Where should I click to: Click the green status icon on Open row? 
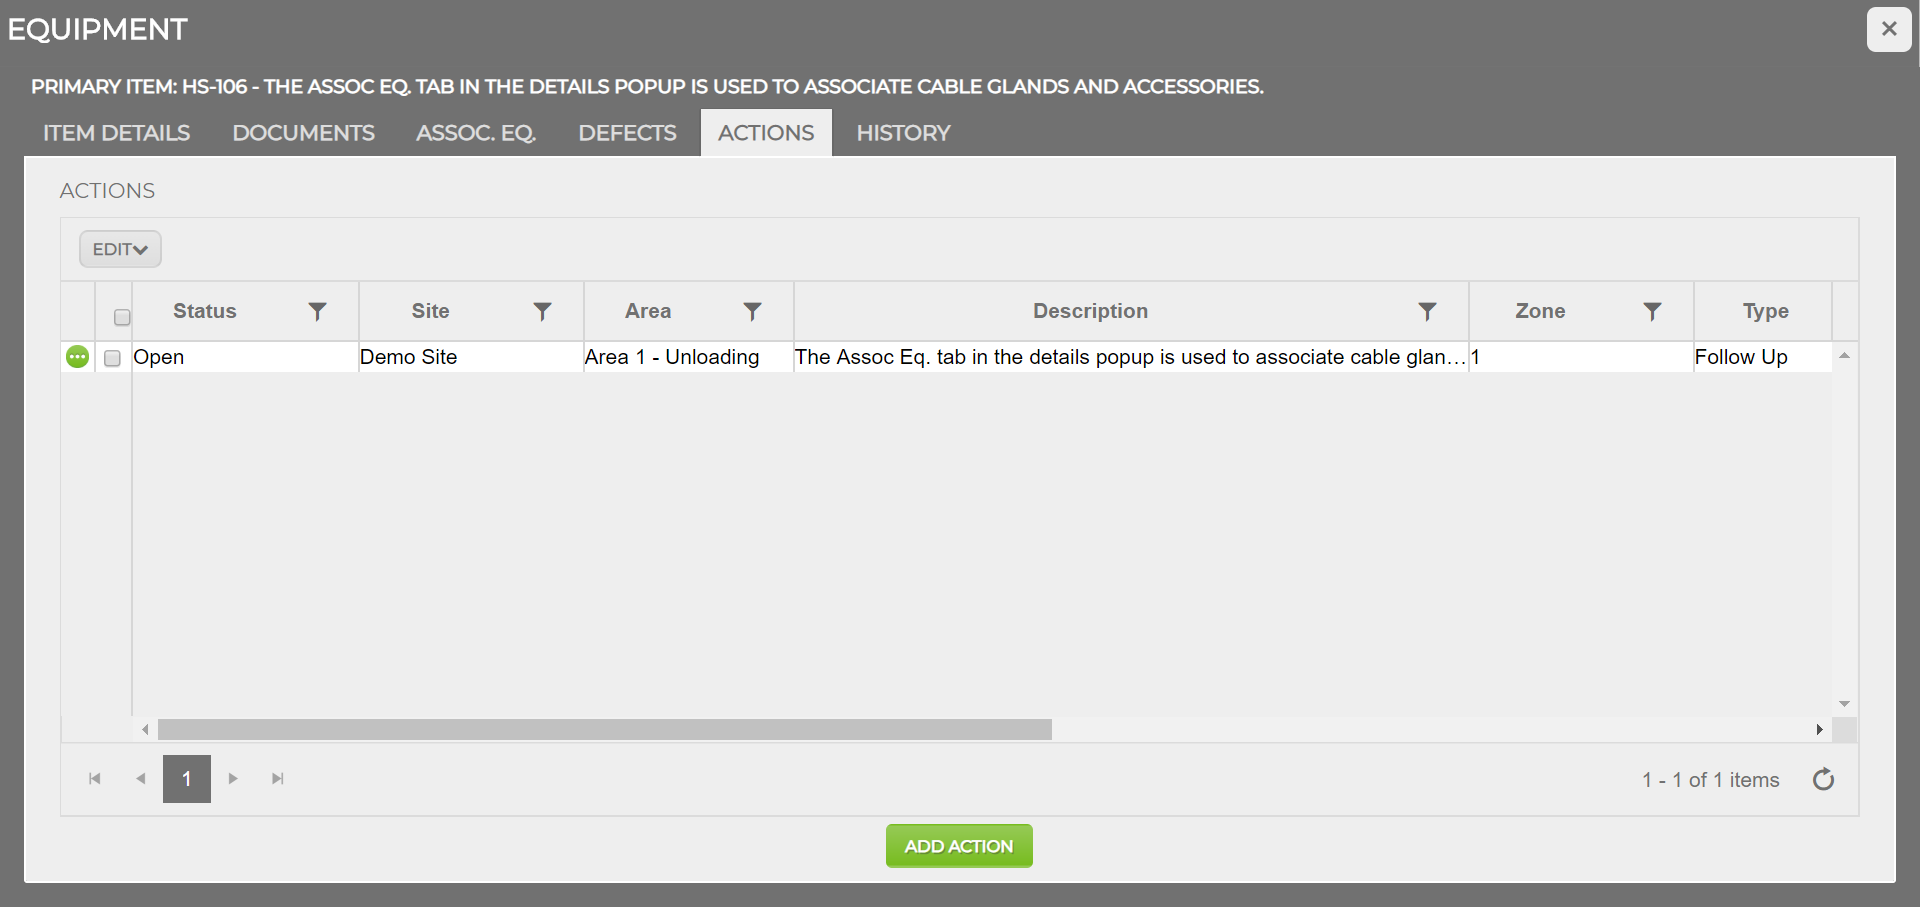coord(77,357)
